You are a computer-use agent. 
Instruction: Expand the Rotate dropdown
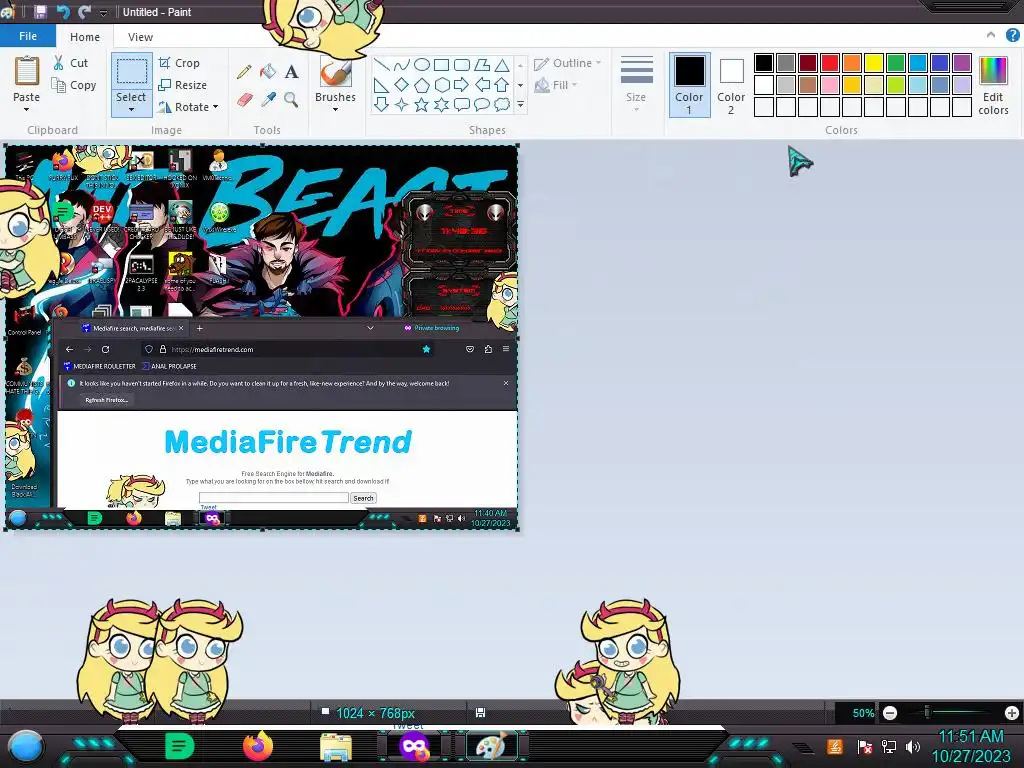coord(216,107)
